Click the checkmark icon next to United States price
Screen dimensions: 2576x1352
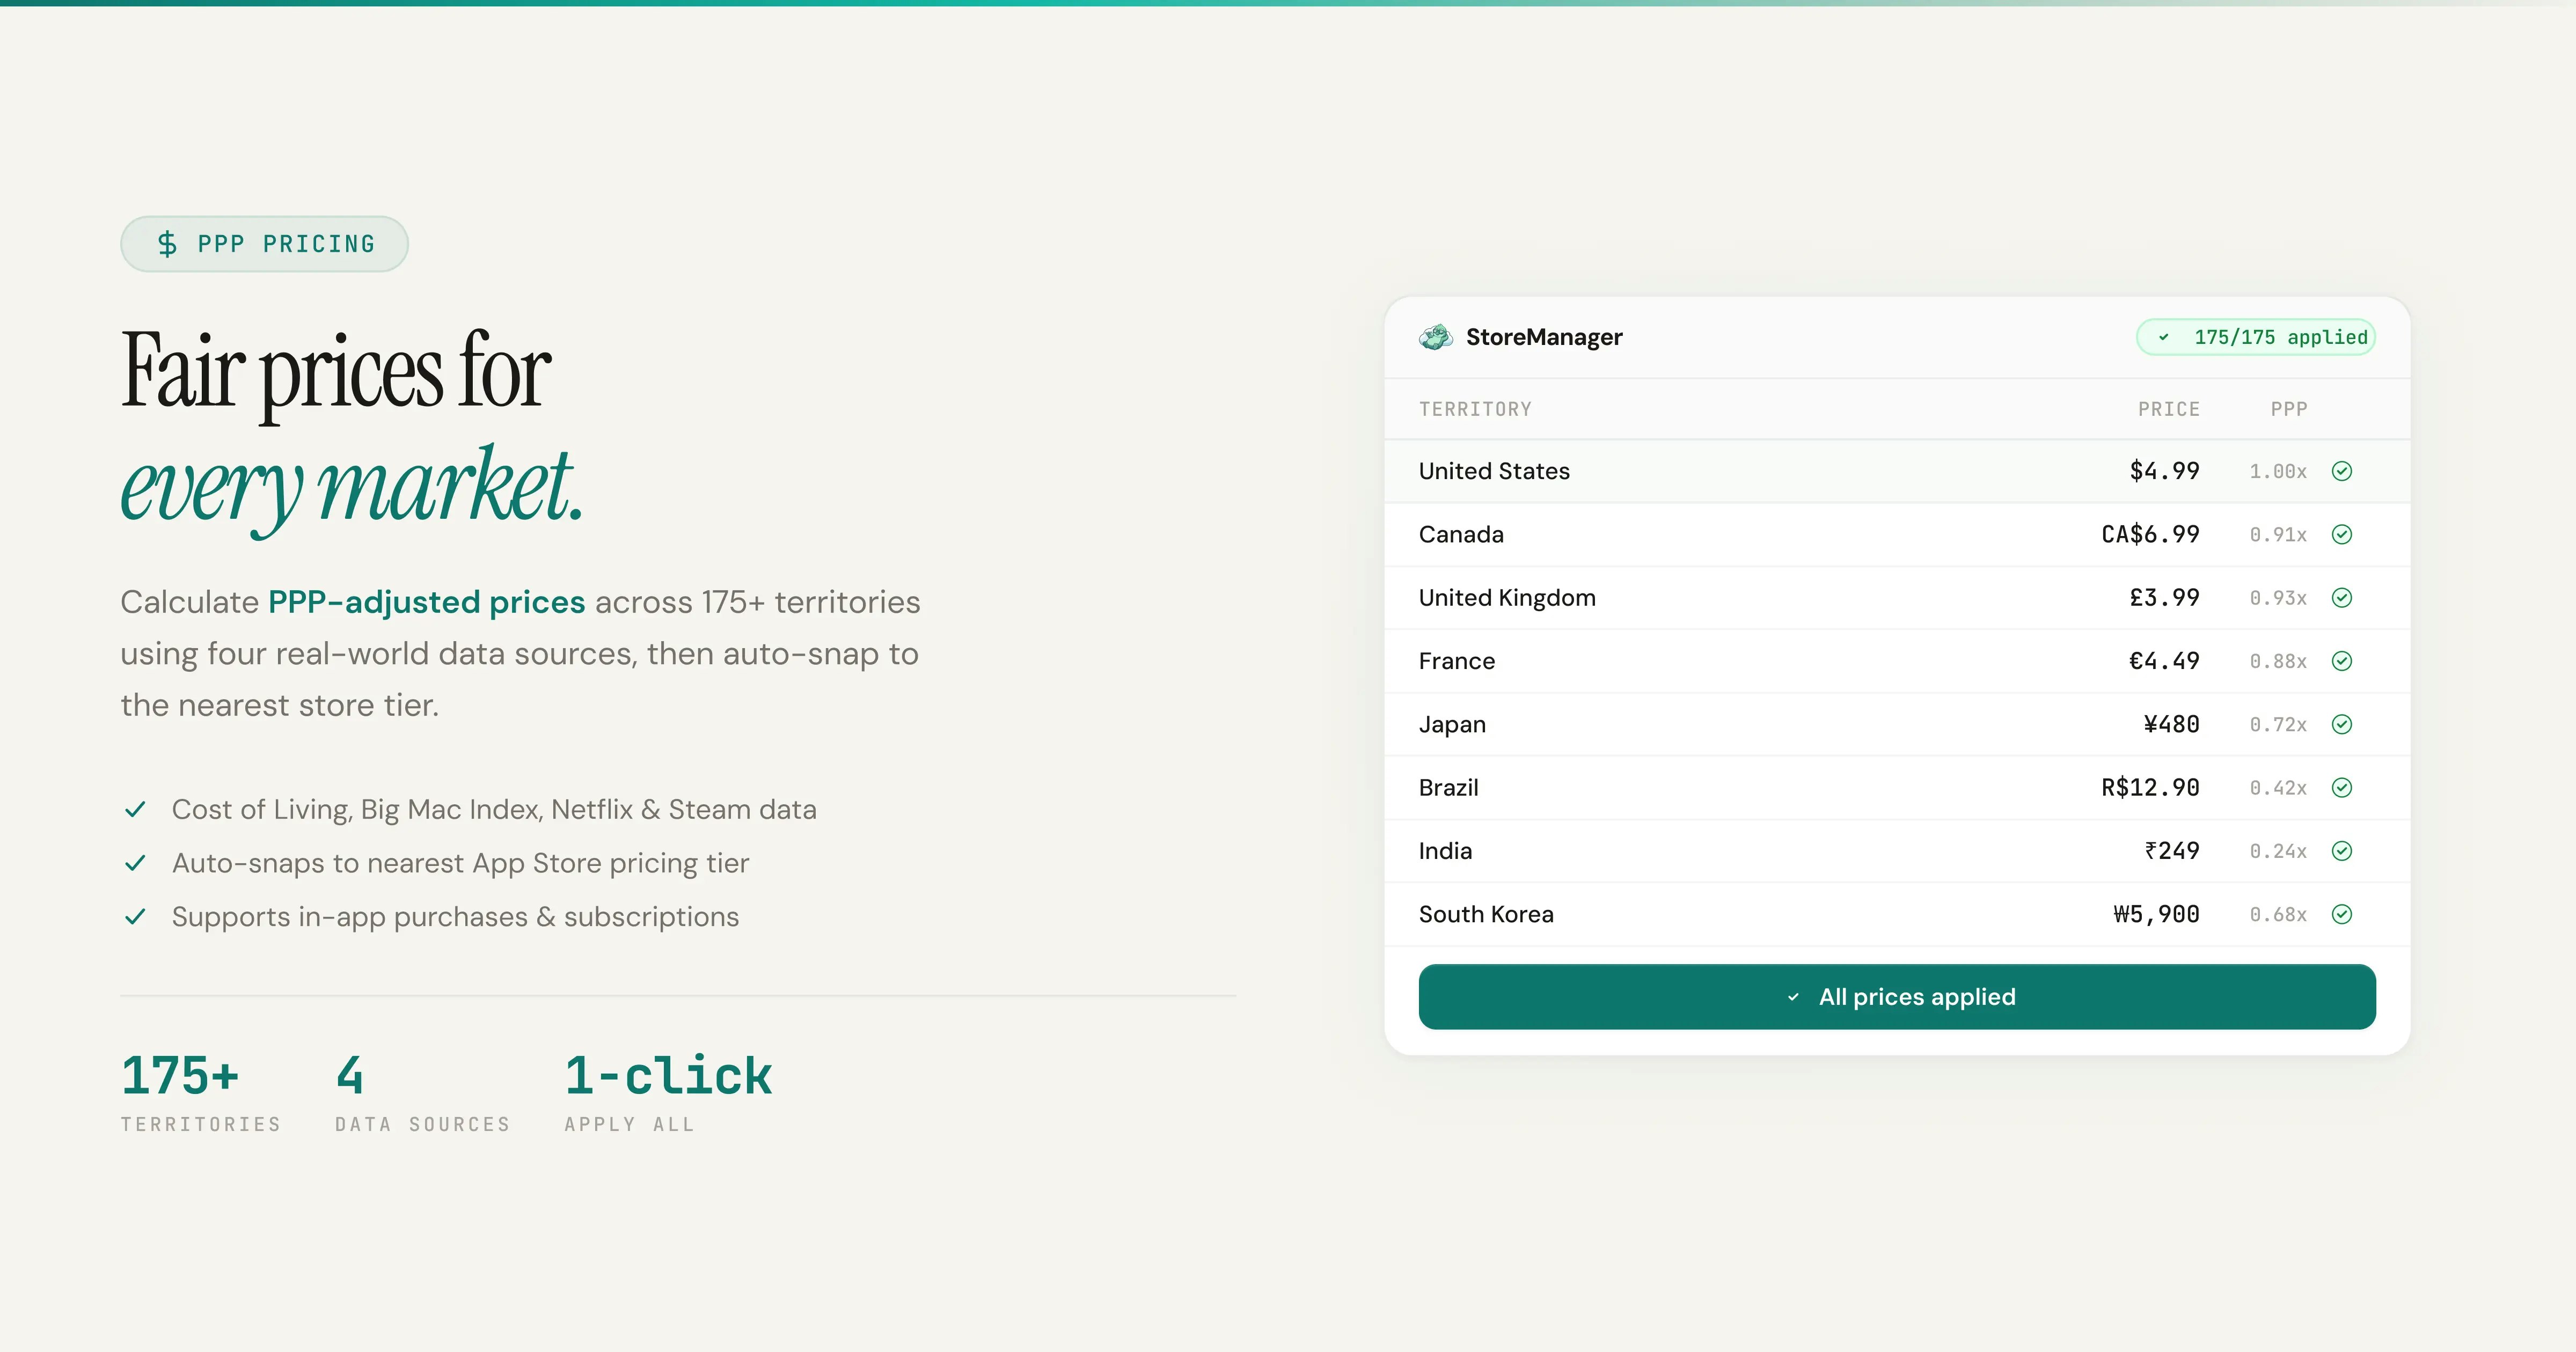click(x=2343, y=471)
